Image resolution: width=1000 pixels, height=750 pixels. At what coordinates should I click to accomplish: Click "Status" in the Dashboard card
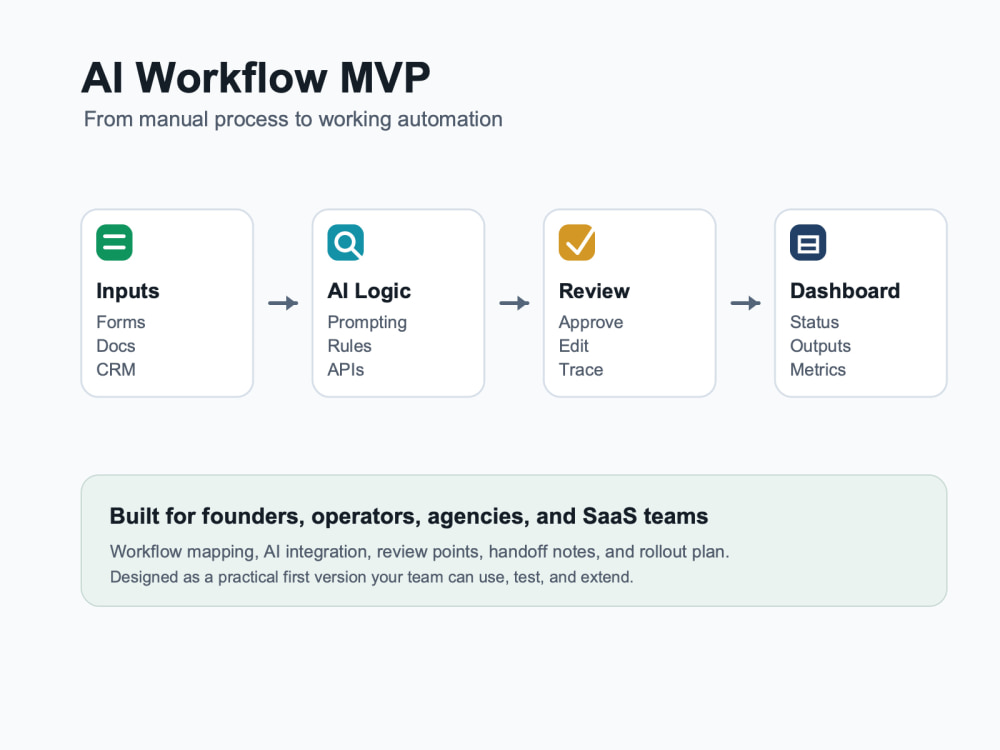(x=814, y=322)
